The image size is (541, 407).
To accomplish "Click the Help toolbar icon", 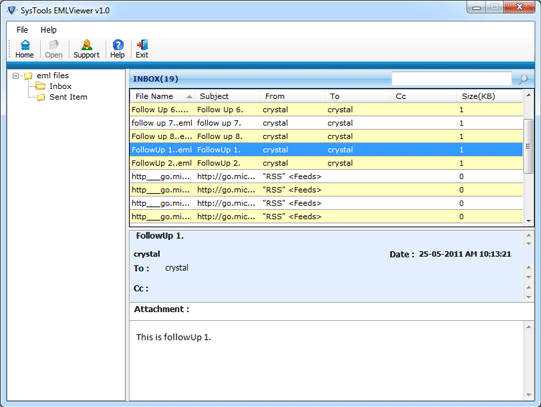I will [x=118, y=49].
